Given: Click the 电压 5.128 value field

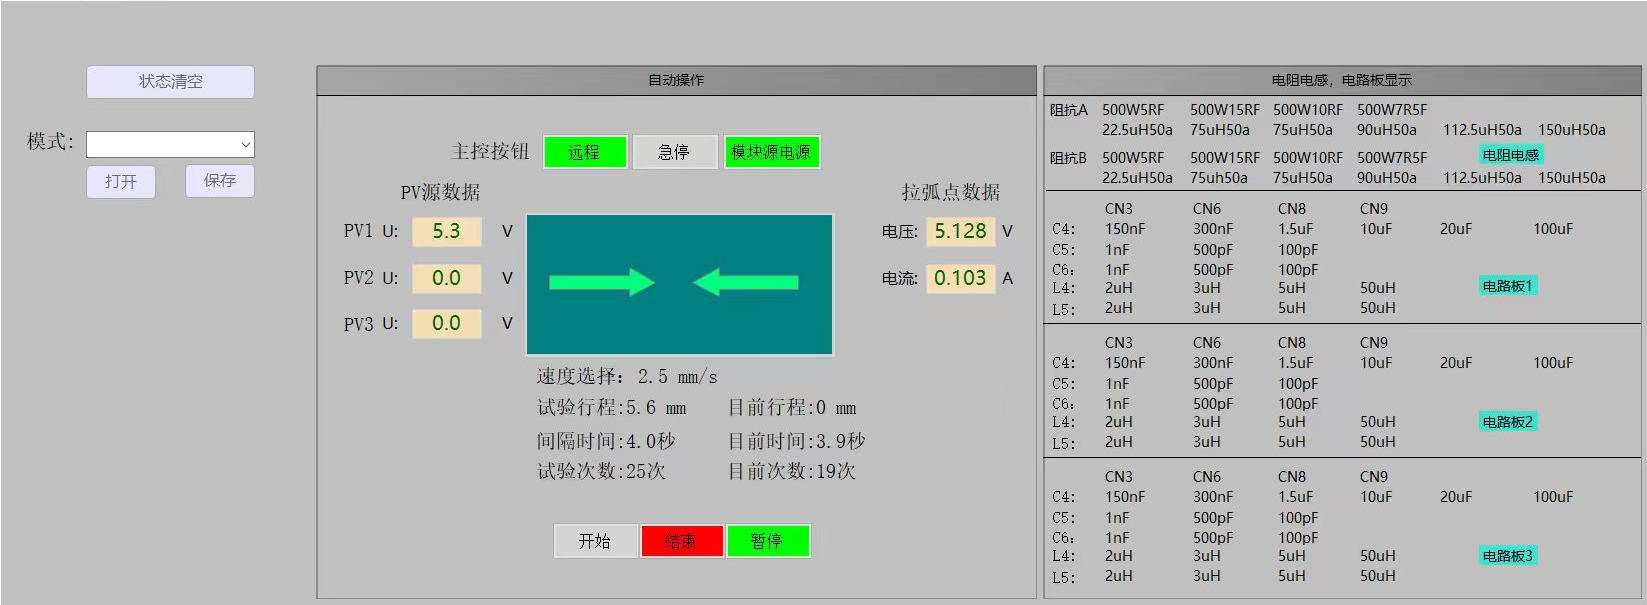Looking at the screenshot, I should [x=960, y=232].
